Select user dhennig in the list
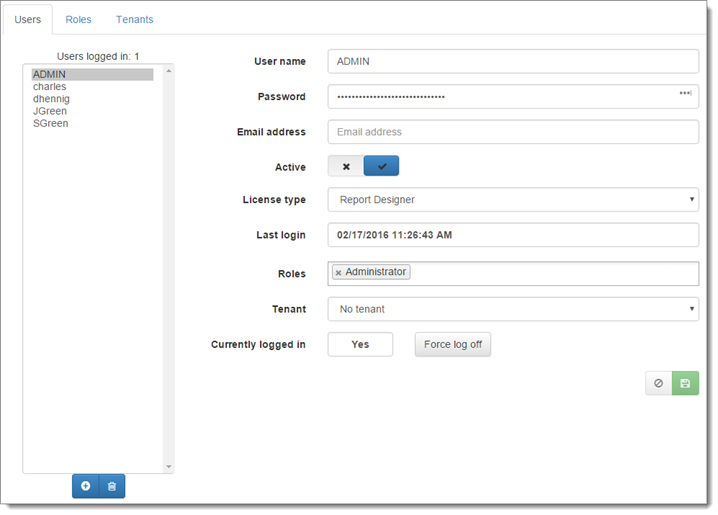The height and width of the screenshot is (515, 718). [x=51, y=99]
